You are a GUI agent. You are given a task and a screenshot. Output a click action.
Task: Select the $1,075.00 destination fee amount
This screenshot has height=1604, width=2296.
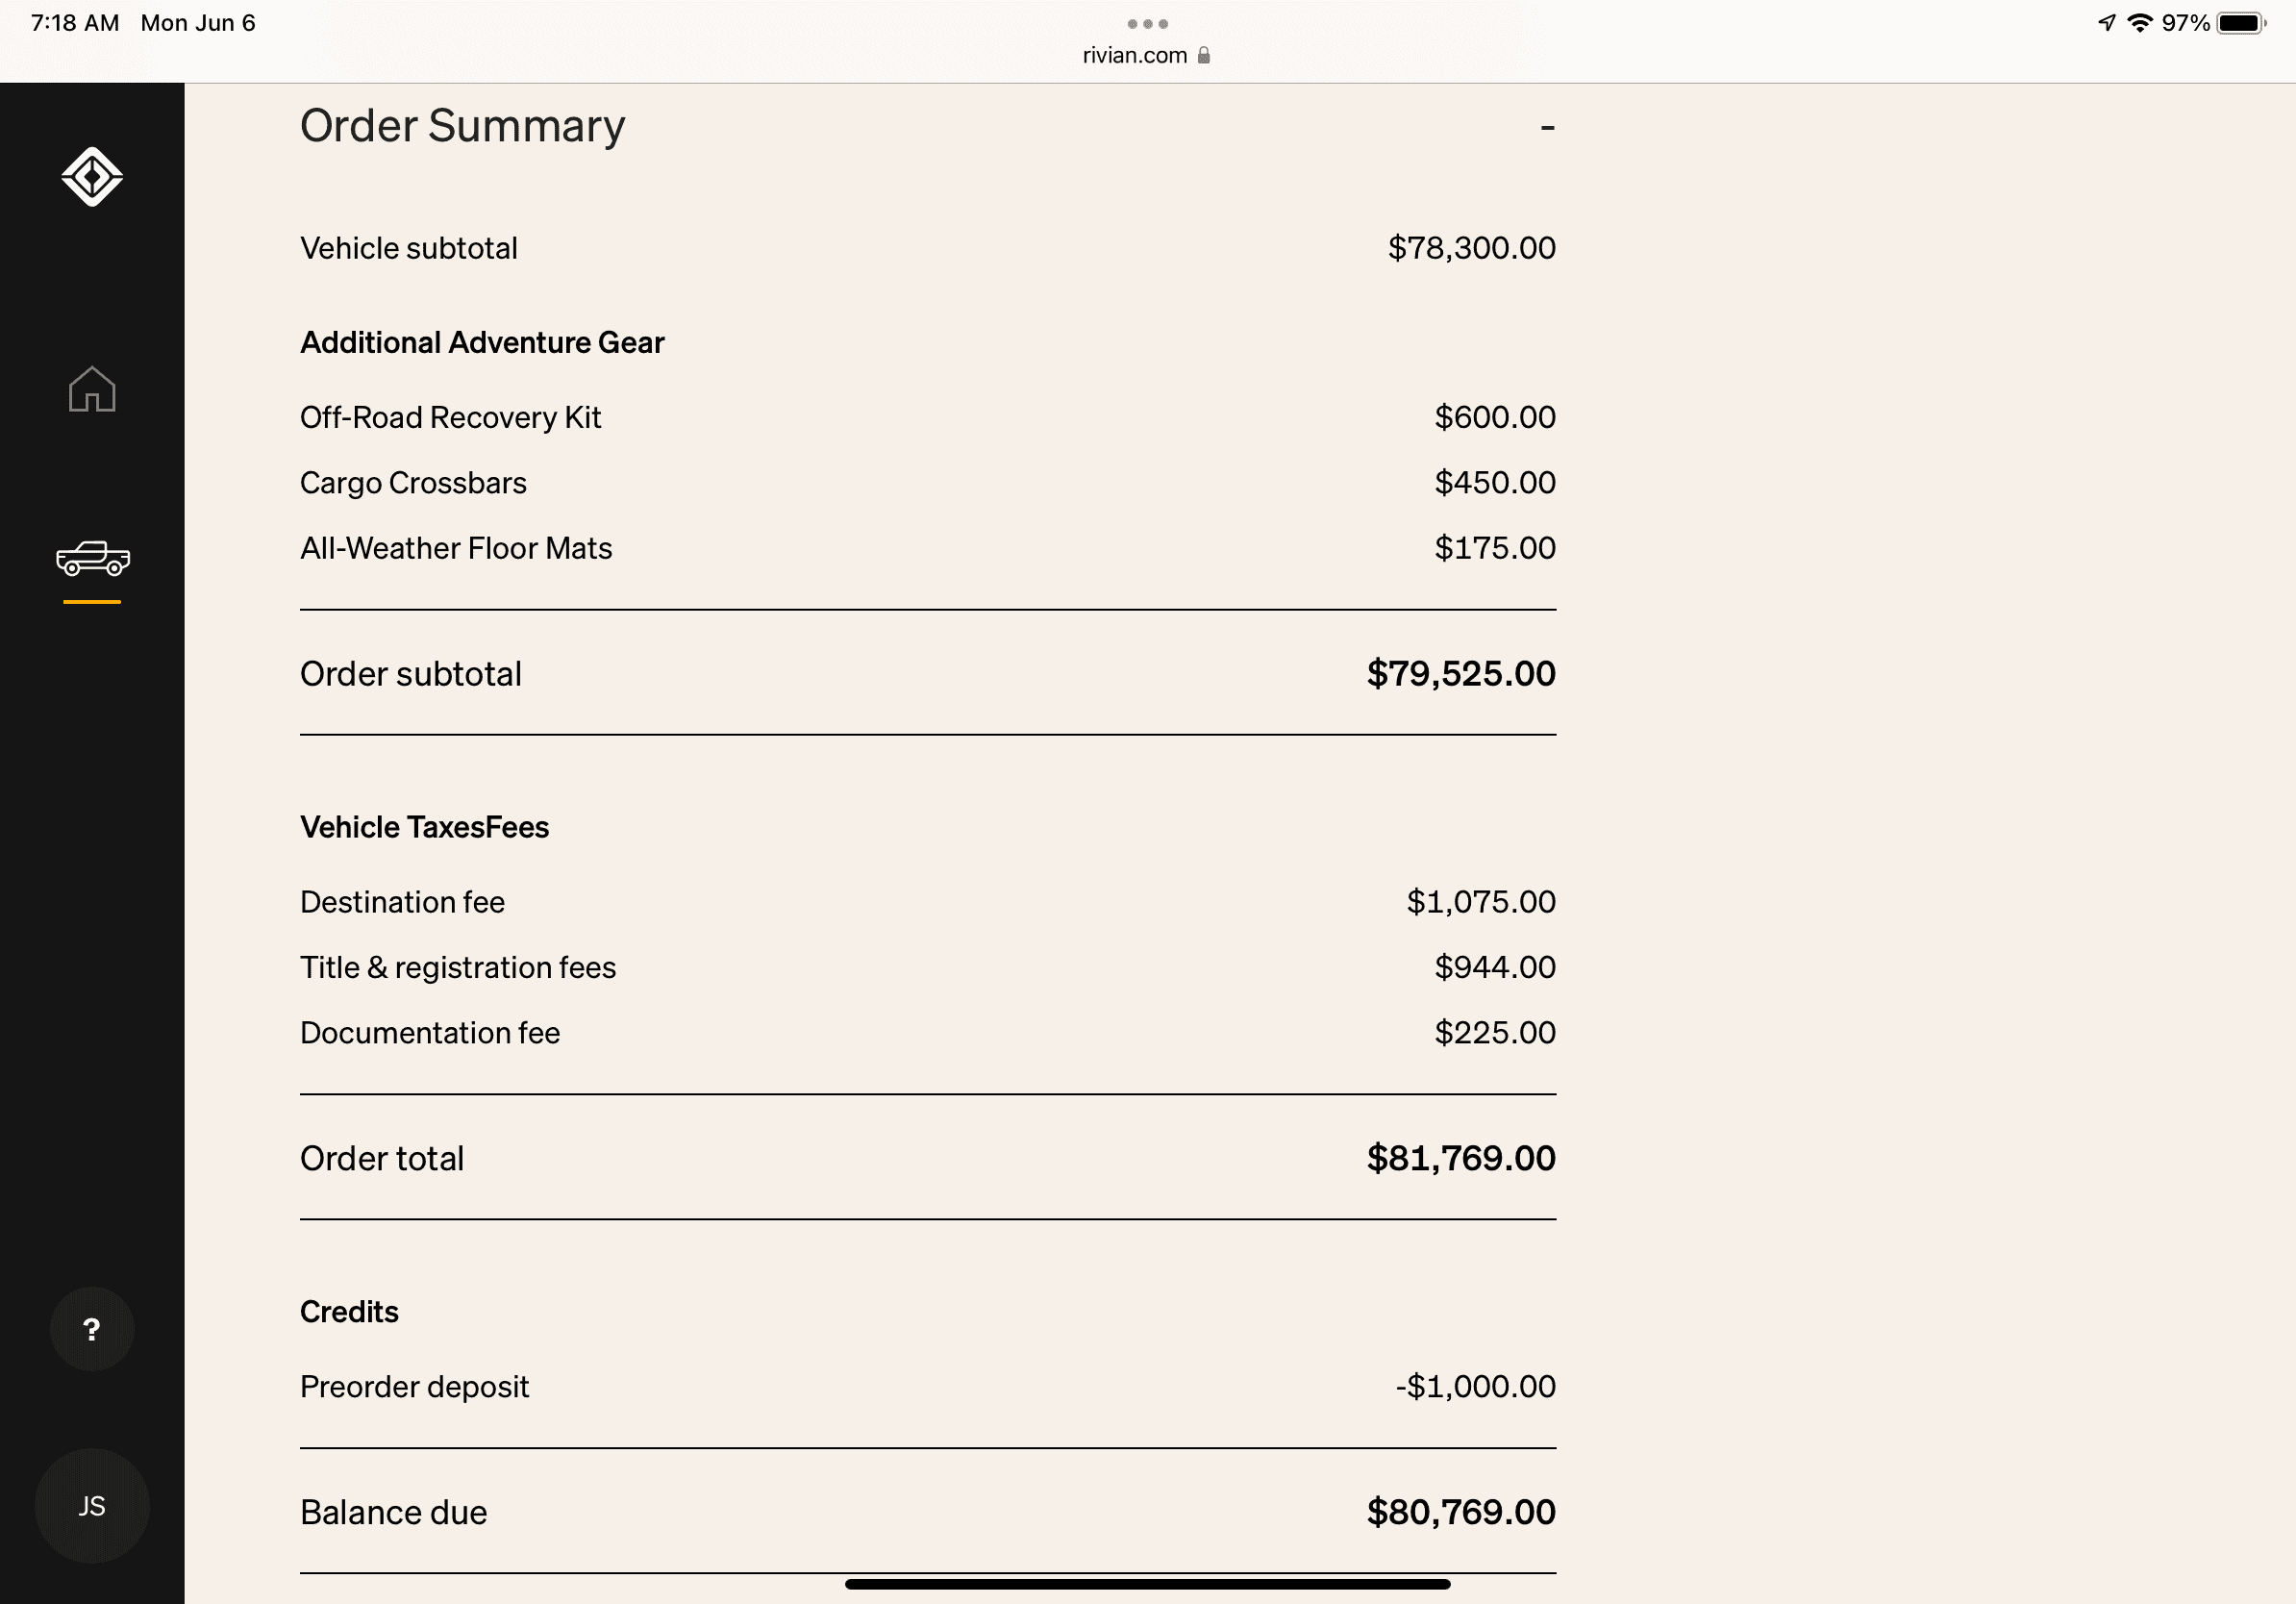tap(1481, 902)
